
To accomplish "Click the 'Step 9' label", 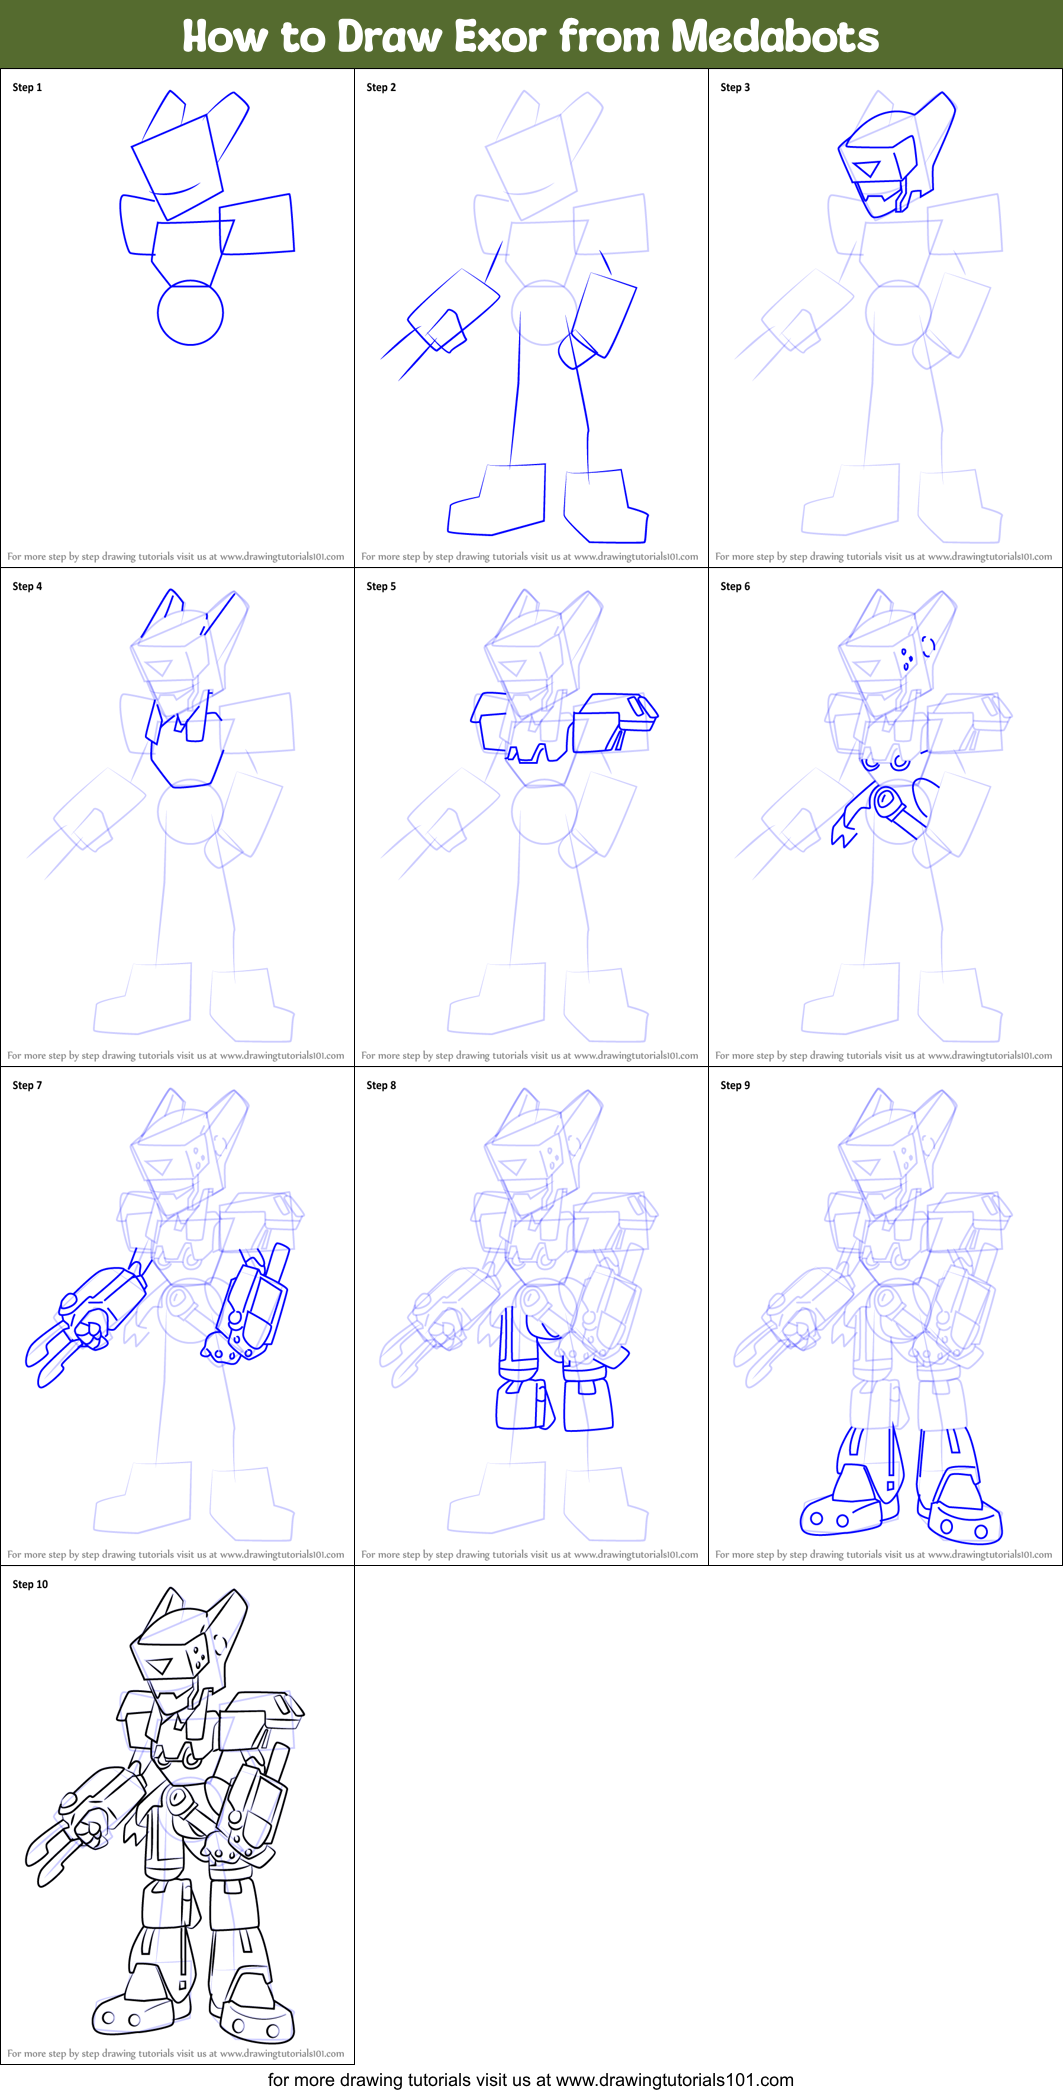I will click(x=735, y=1086).
